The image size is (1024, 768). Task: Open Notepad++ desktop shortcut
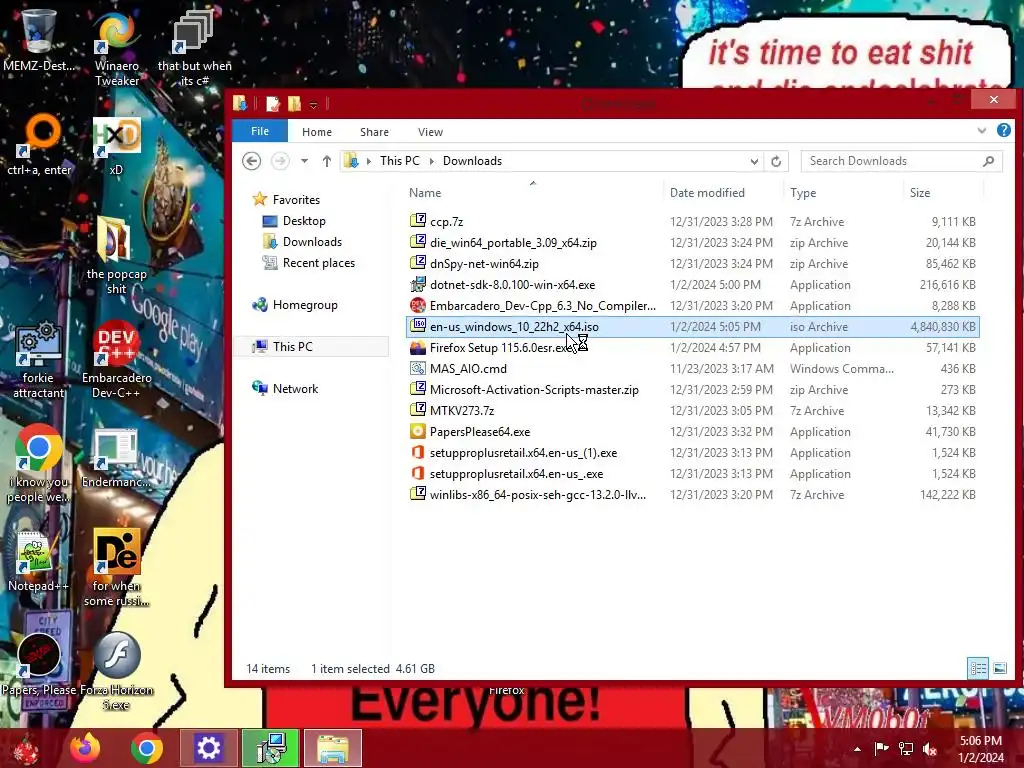(38, 562)
